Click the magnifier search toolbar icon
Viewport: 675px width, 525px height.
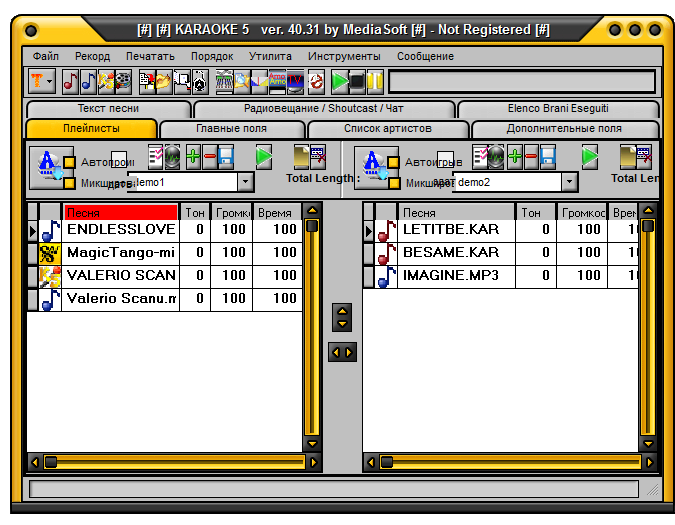click(242, 81)
